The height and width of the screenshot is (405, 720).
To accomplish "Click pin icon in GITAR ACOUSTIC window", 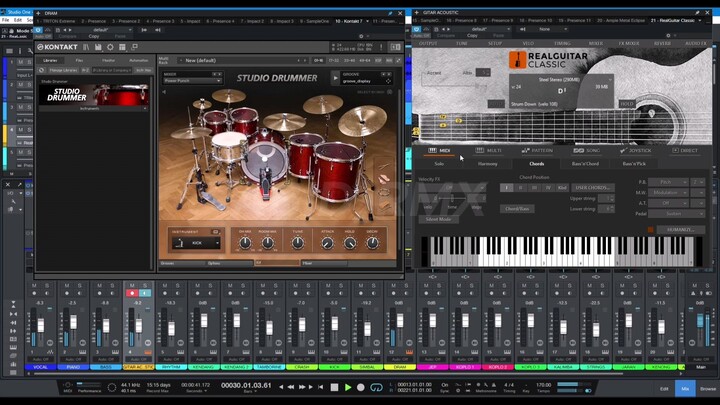I will click(698, 13).
